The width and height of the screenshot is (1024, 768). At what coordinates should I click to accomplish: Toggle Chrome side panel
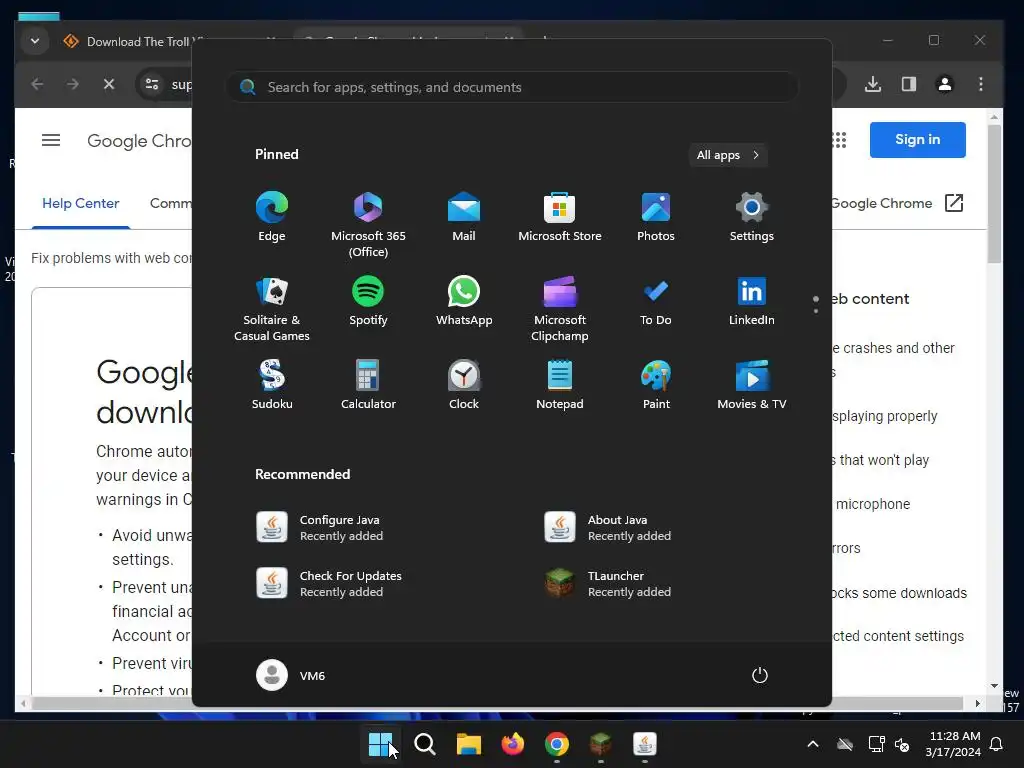(909, 84)
